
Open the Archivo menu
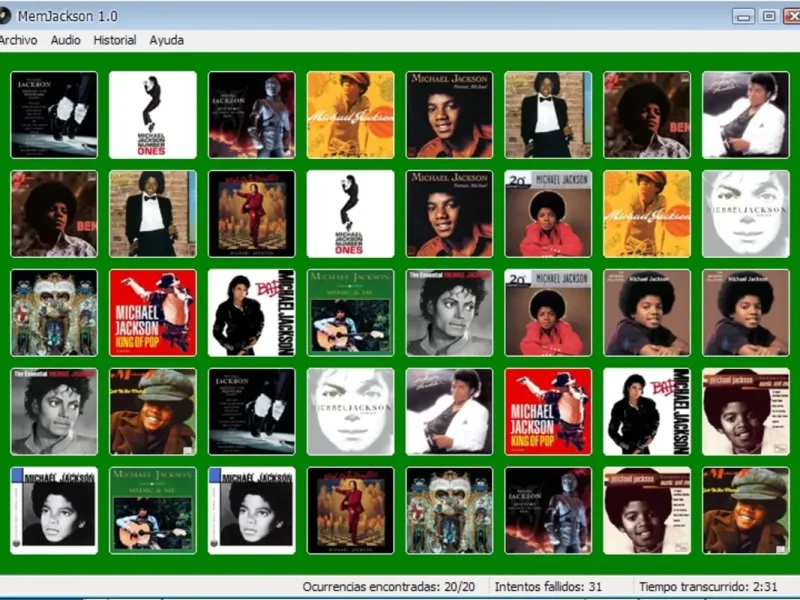(18, 40)
